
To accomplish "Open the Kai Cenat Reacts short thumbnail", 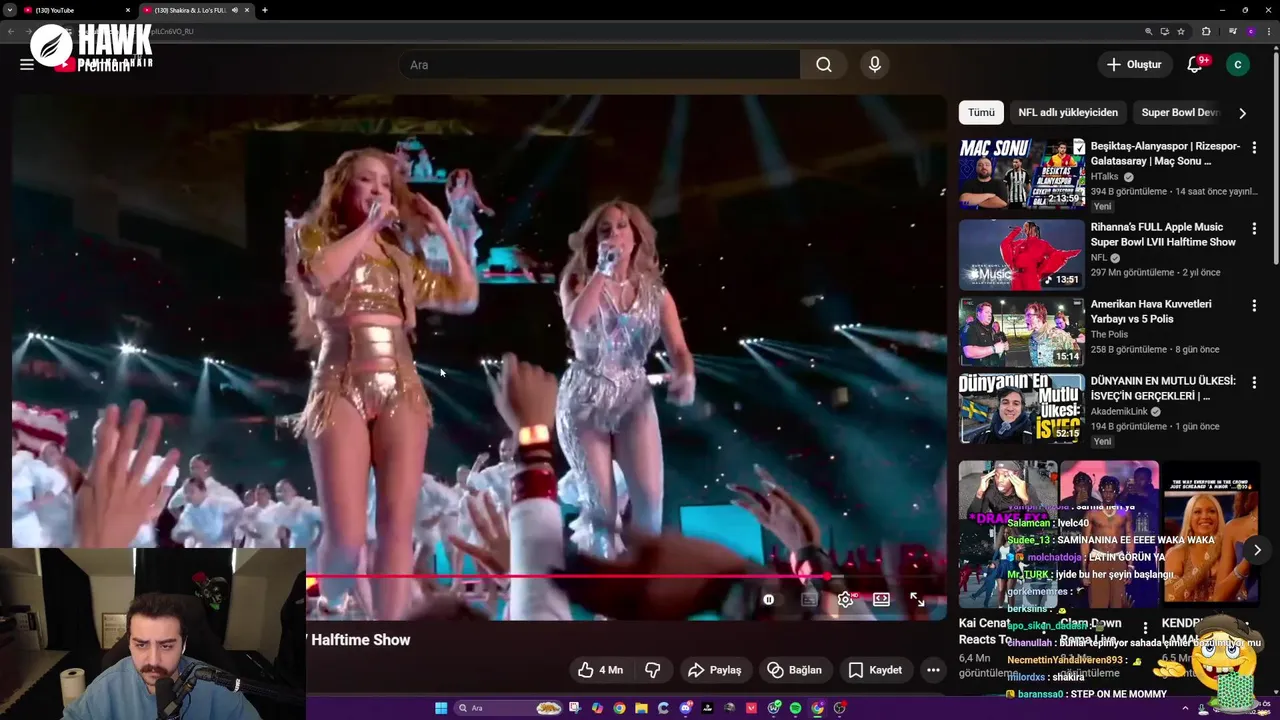I will (x=1007, y=535).
